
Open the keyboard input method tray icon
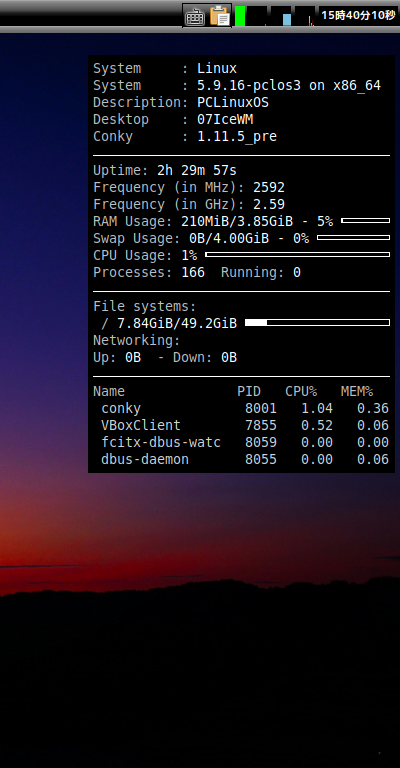point(194,16)
